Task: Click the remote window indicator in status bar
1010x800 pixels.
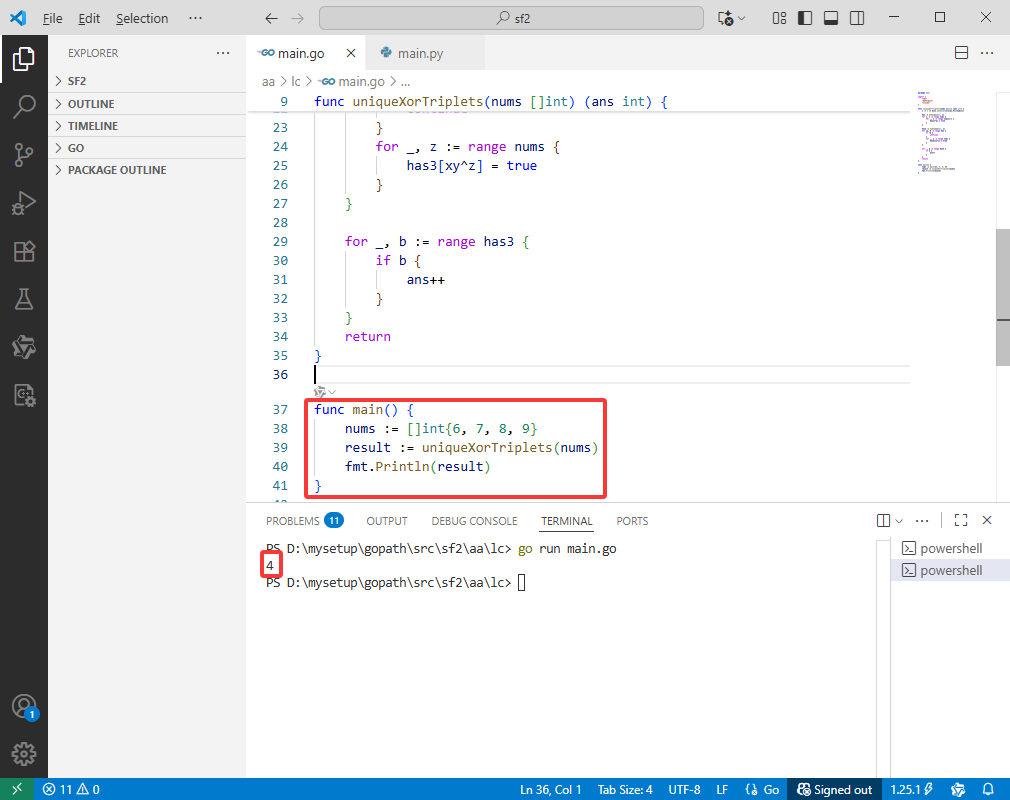Action: [x=17, y=789]
